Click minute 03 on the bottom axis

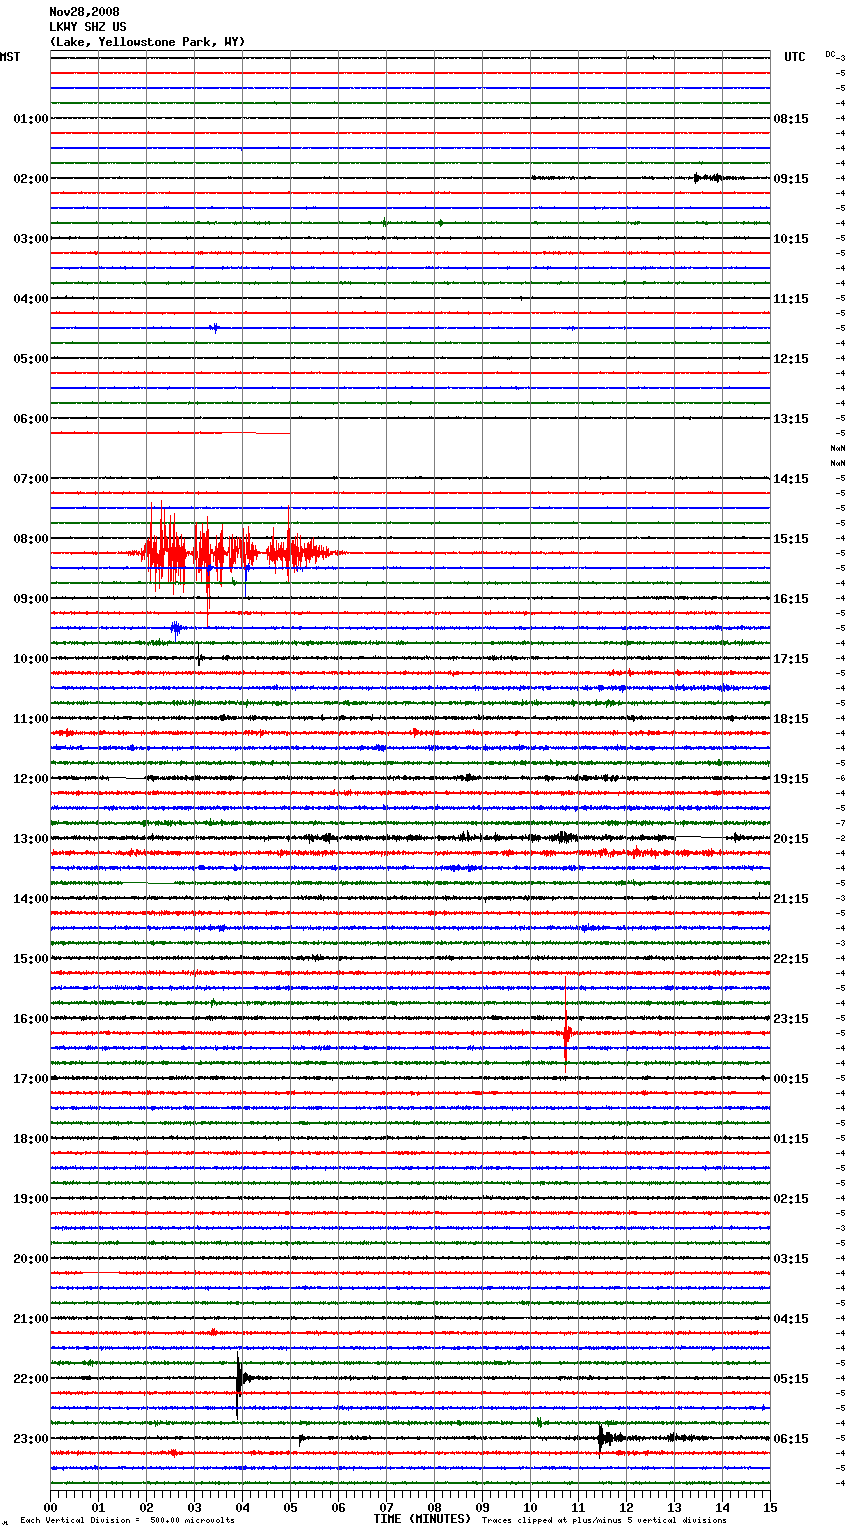point(194,1507)
